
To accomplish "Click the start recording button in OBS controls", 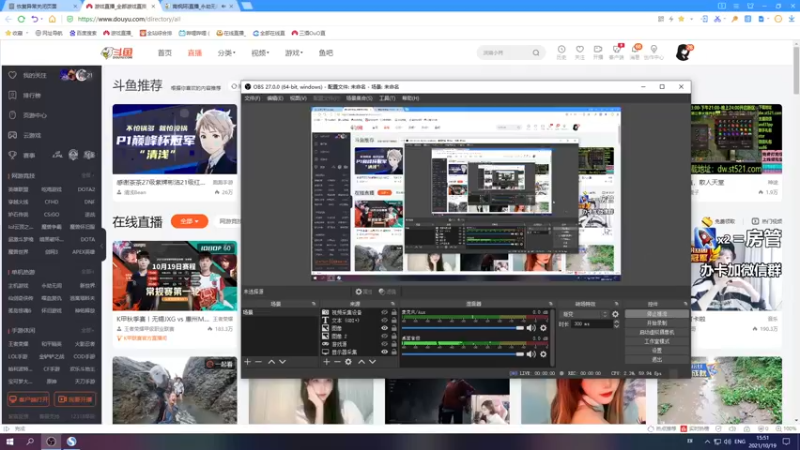I will pyautogui.click(x=657, y=323).
